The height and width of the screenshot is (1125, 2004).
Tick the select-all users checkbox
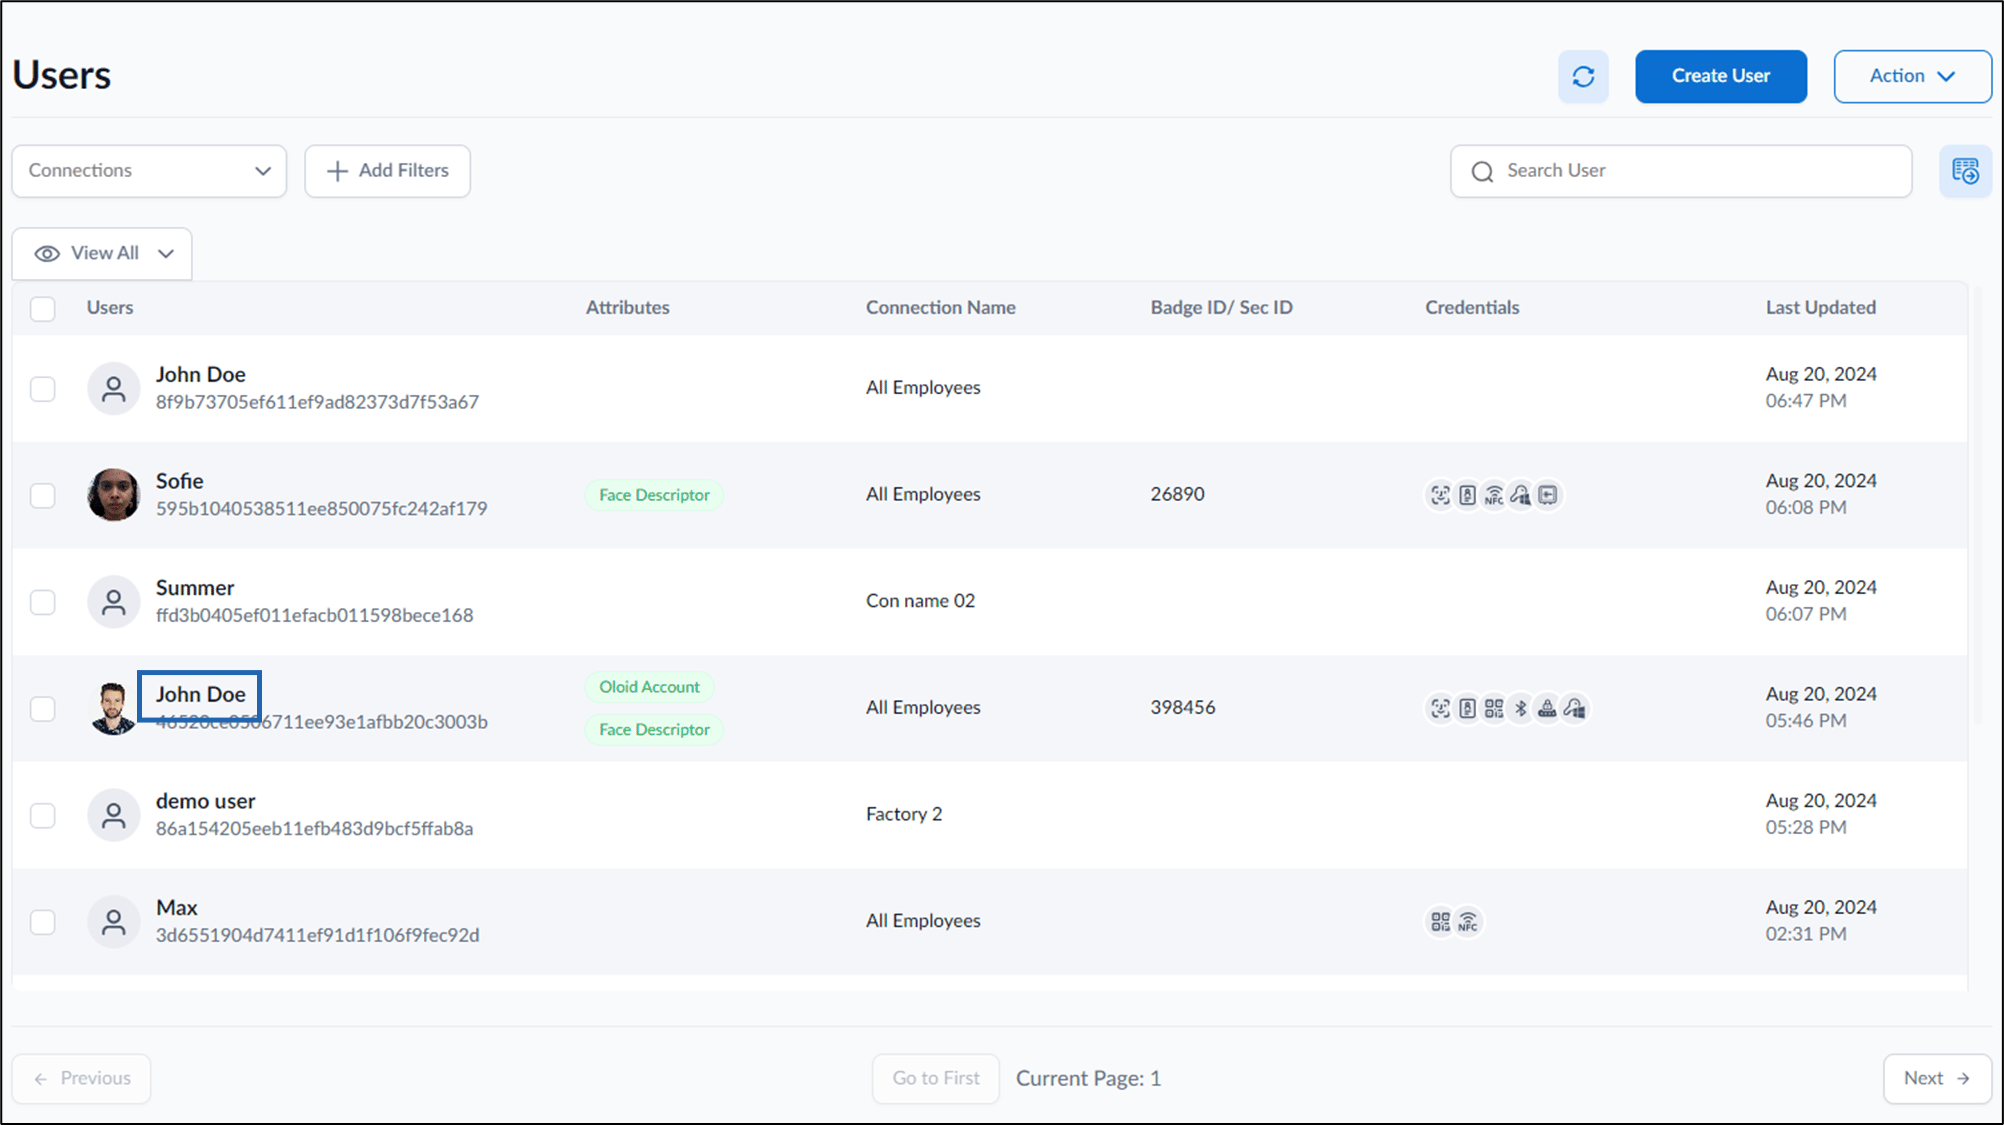point(43,308)
